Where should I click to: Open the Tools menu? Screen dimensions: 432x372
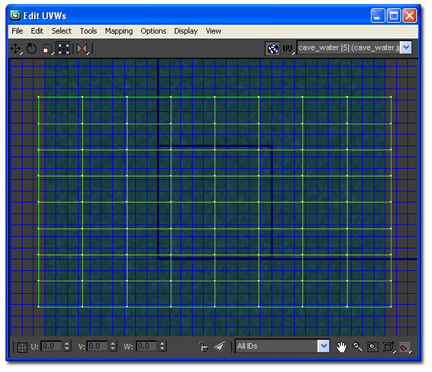pos(88,31)
